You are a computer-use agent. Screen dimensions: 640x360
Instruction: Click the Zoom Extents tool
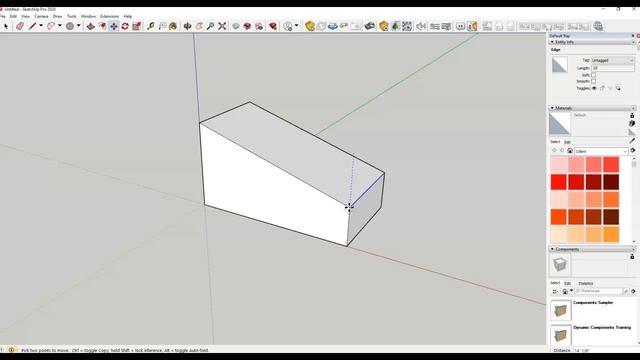click(x=222, y=26)
